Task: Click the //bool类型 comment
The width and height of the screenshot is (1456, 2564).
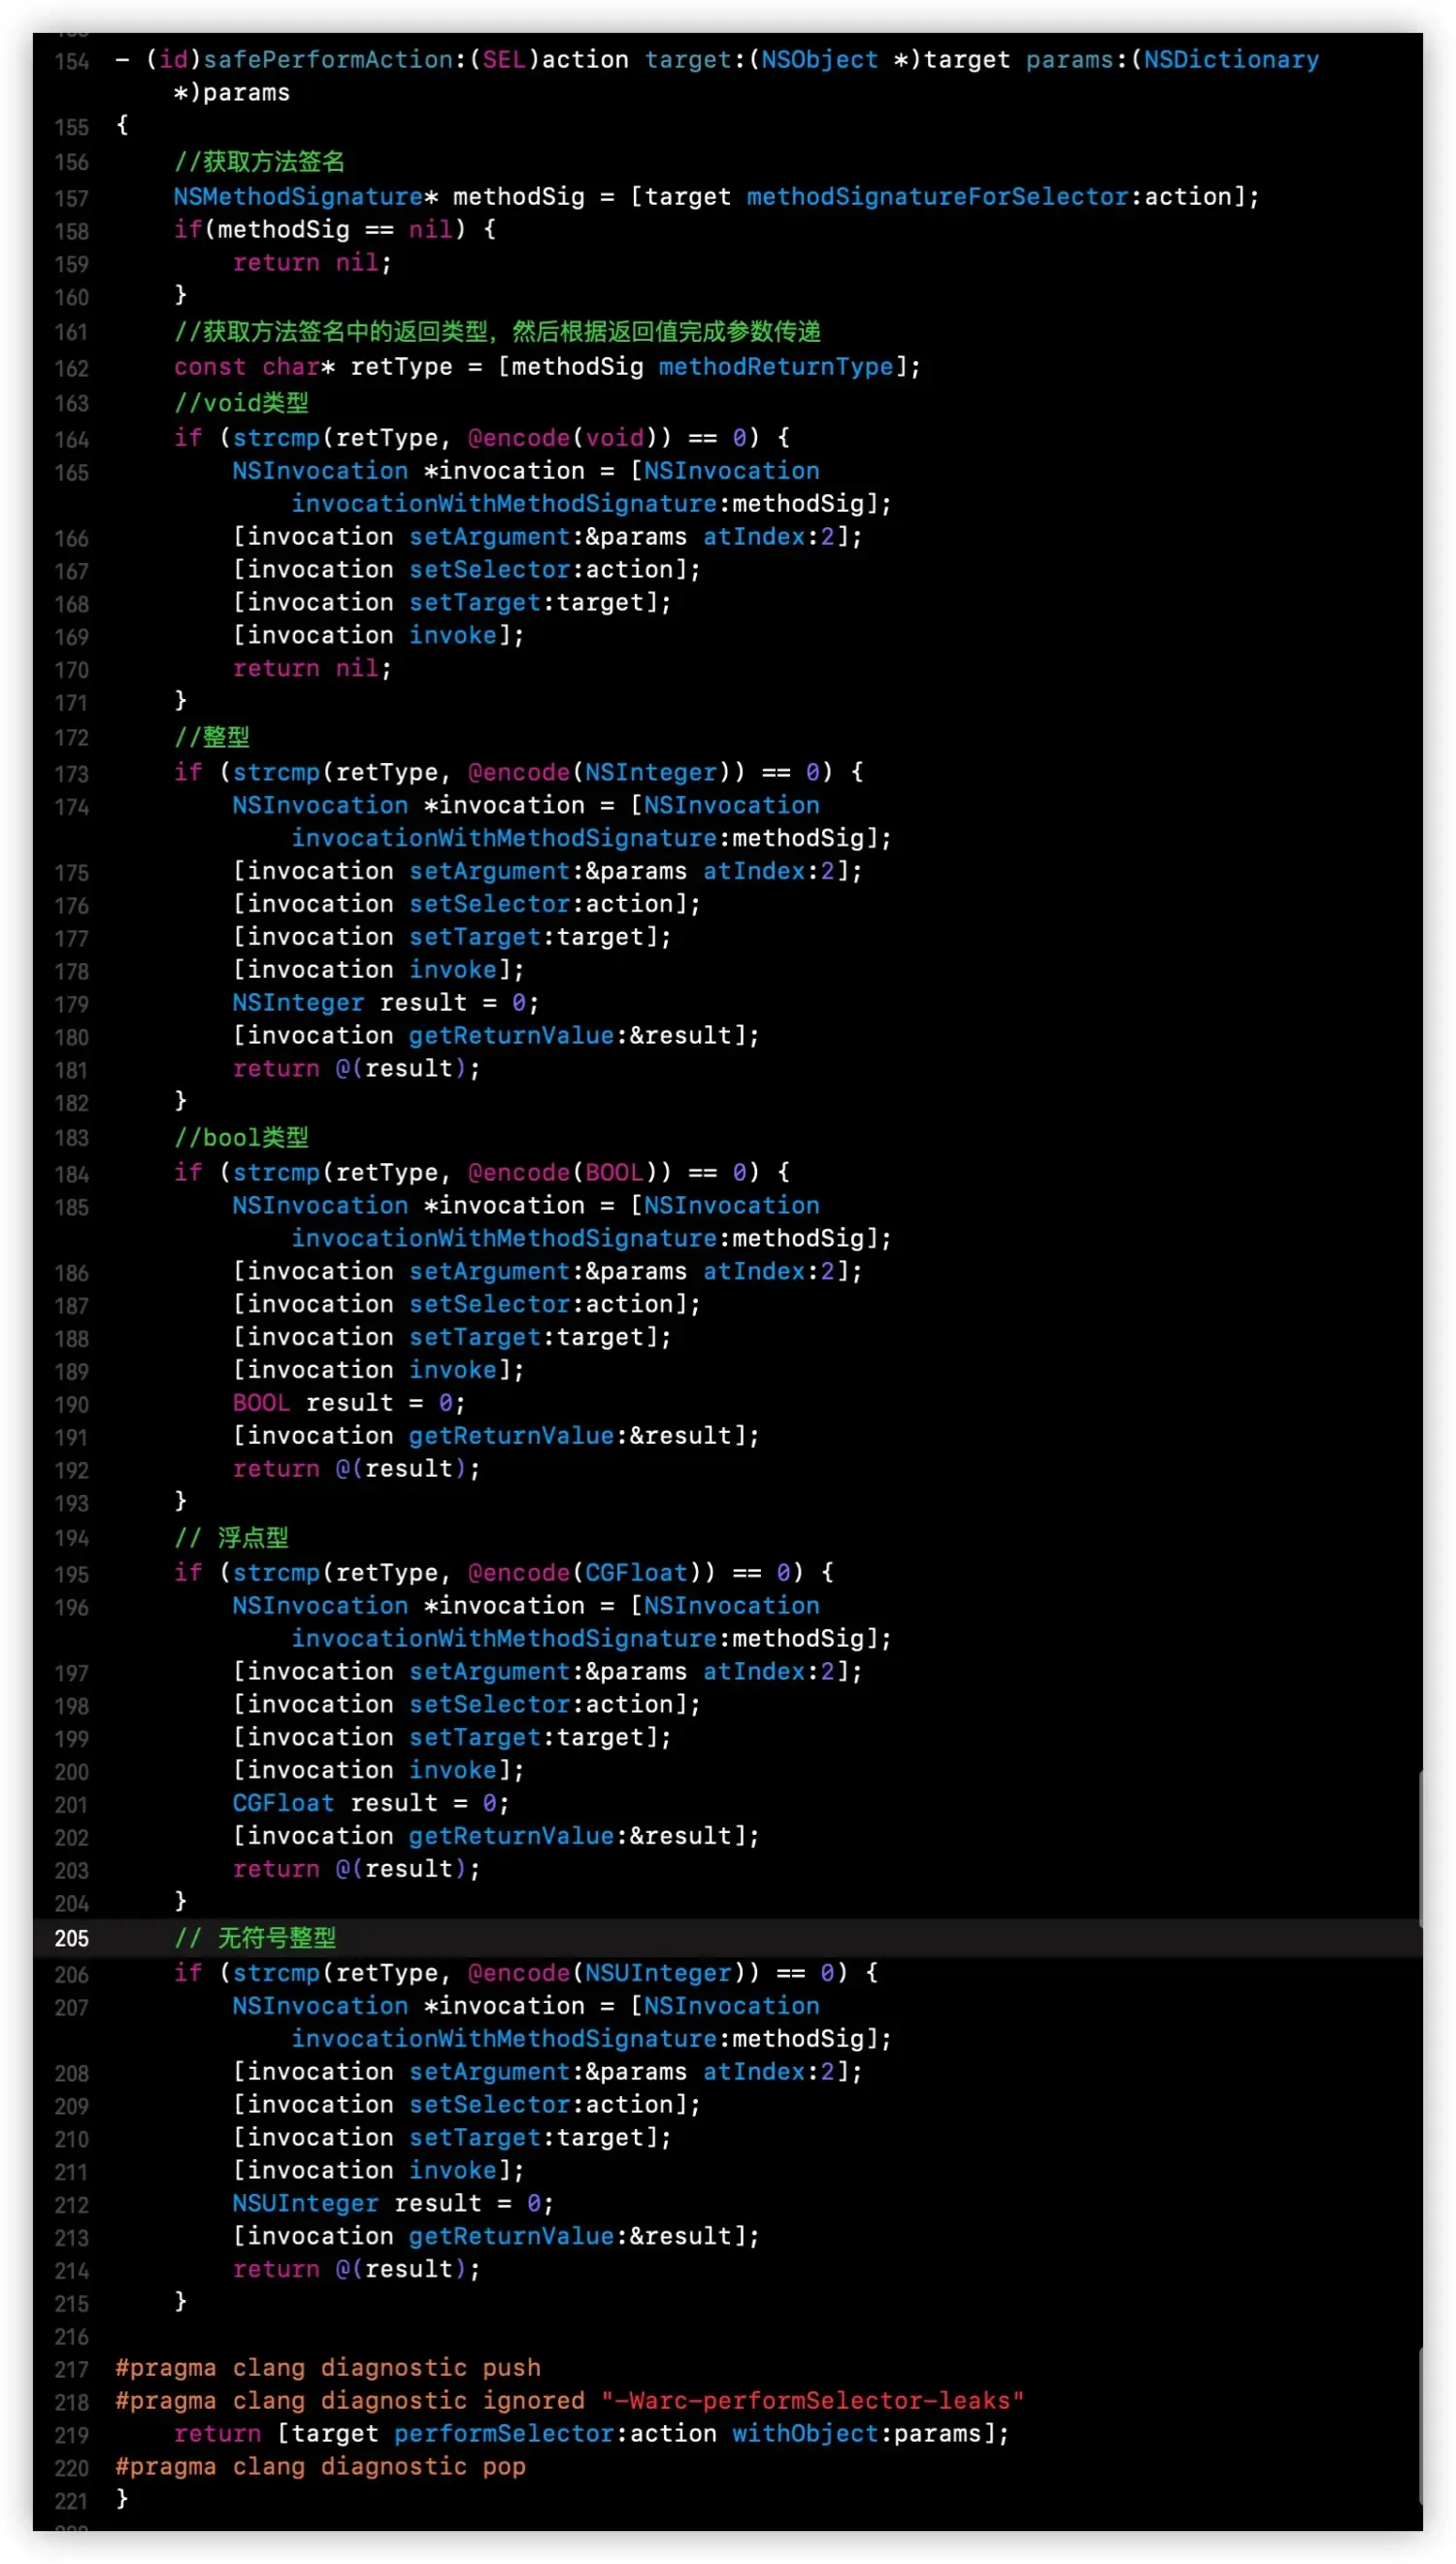Action: [x=241, y=1137]
